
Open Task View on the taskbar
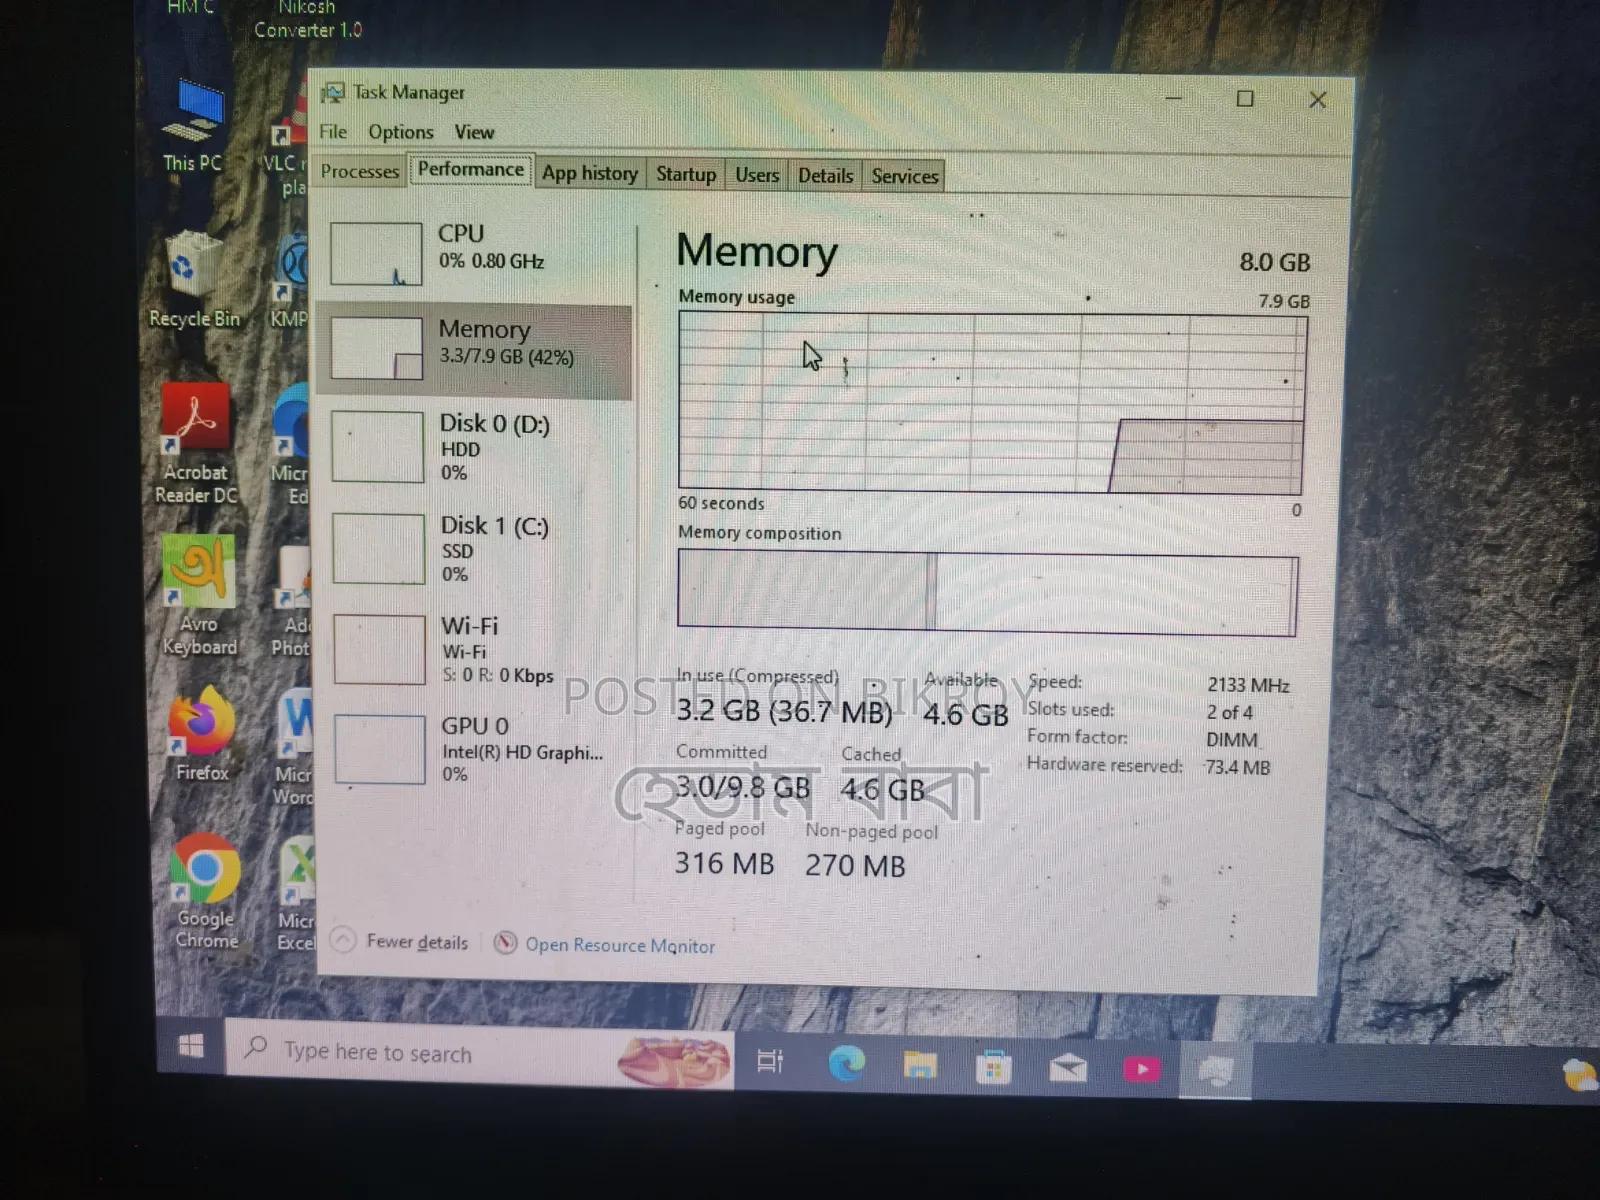(x=770, y=1060)
